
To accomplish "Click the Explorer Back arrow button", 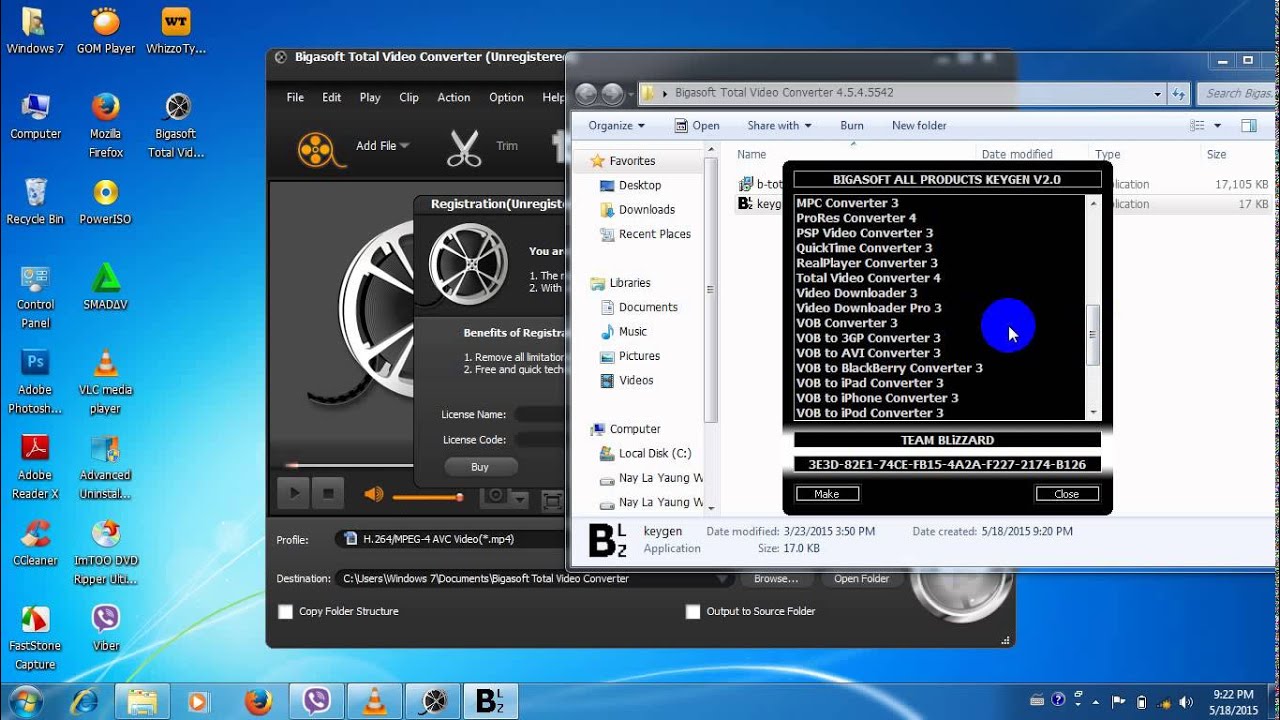I will (x=587, y=94).
